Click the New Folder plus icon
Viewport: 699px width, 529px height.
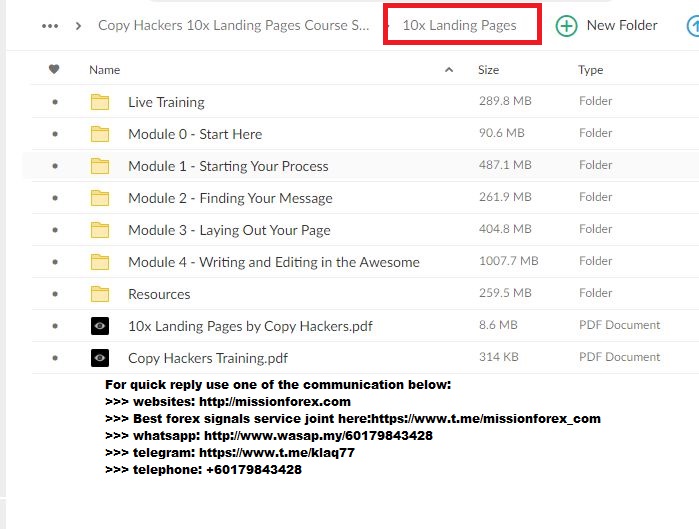566,26
